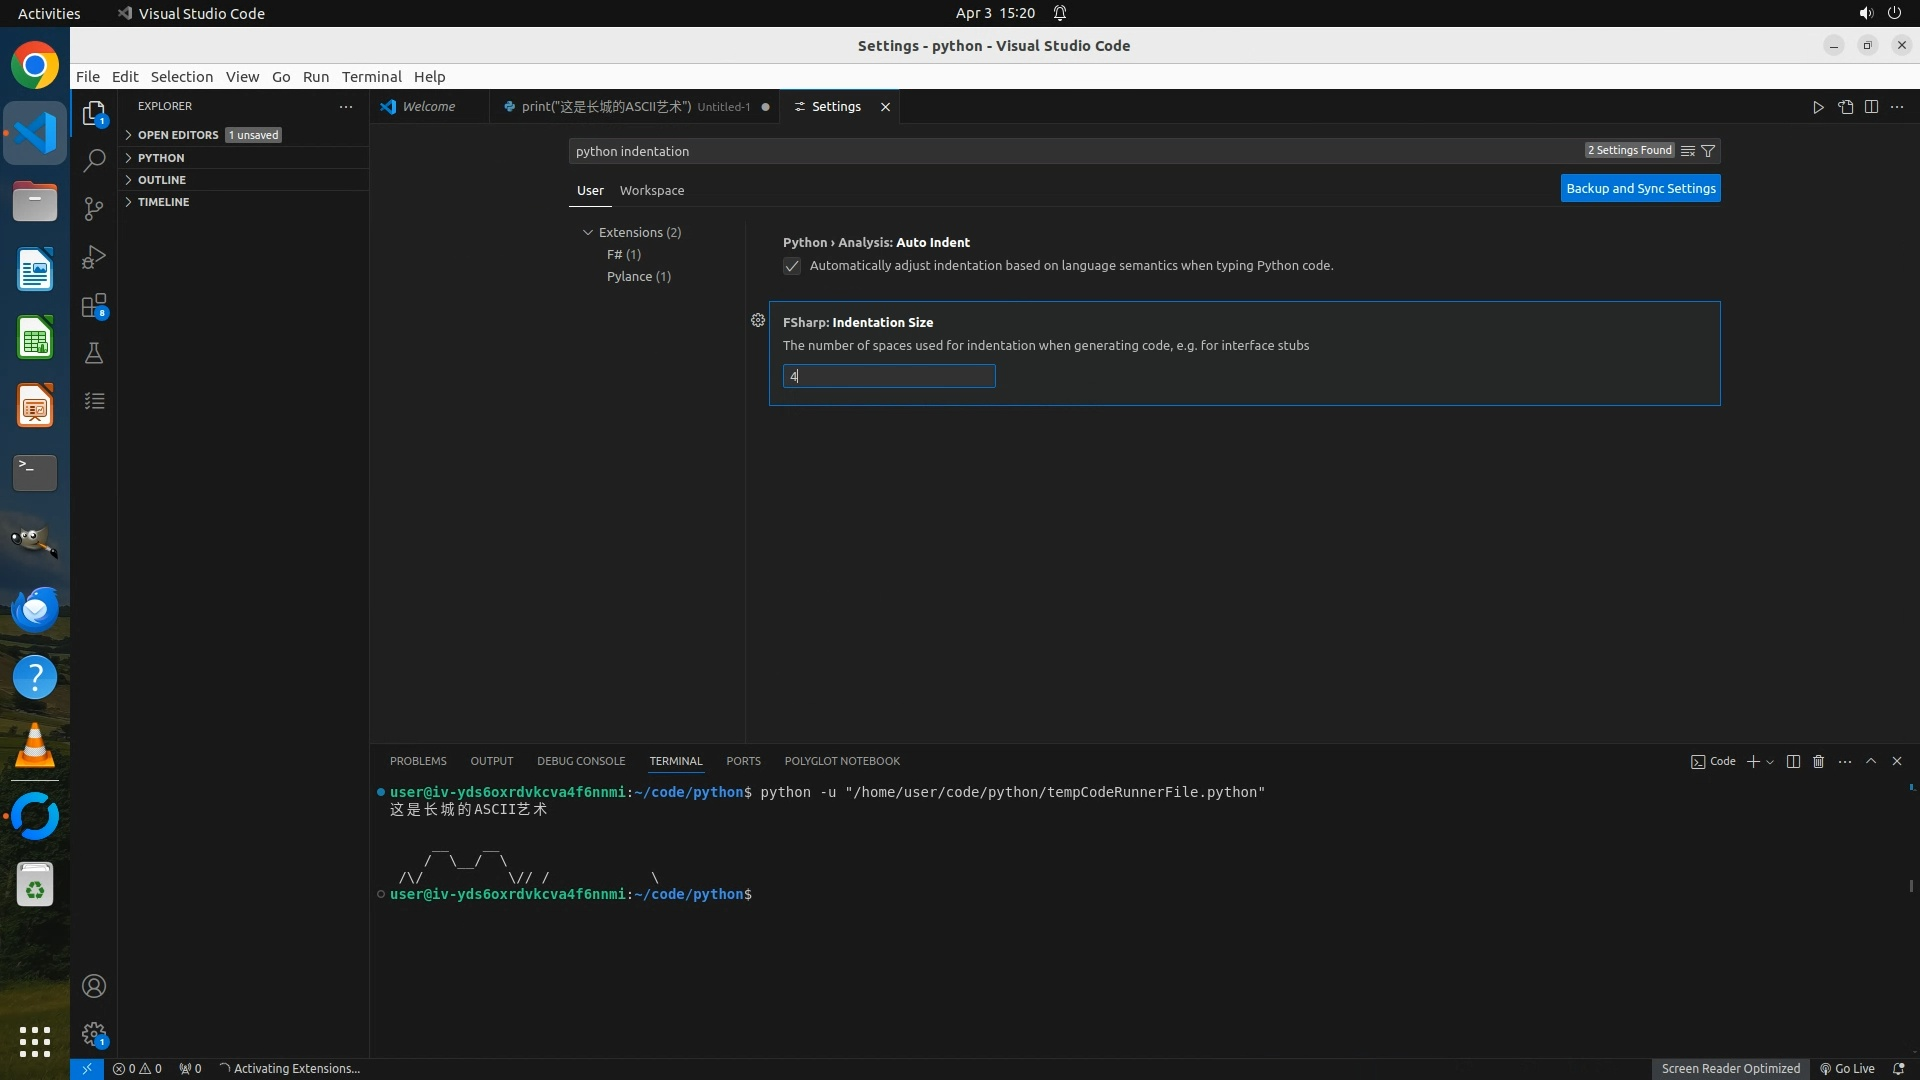Open the Testing flask view

(94, 353)
